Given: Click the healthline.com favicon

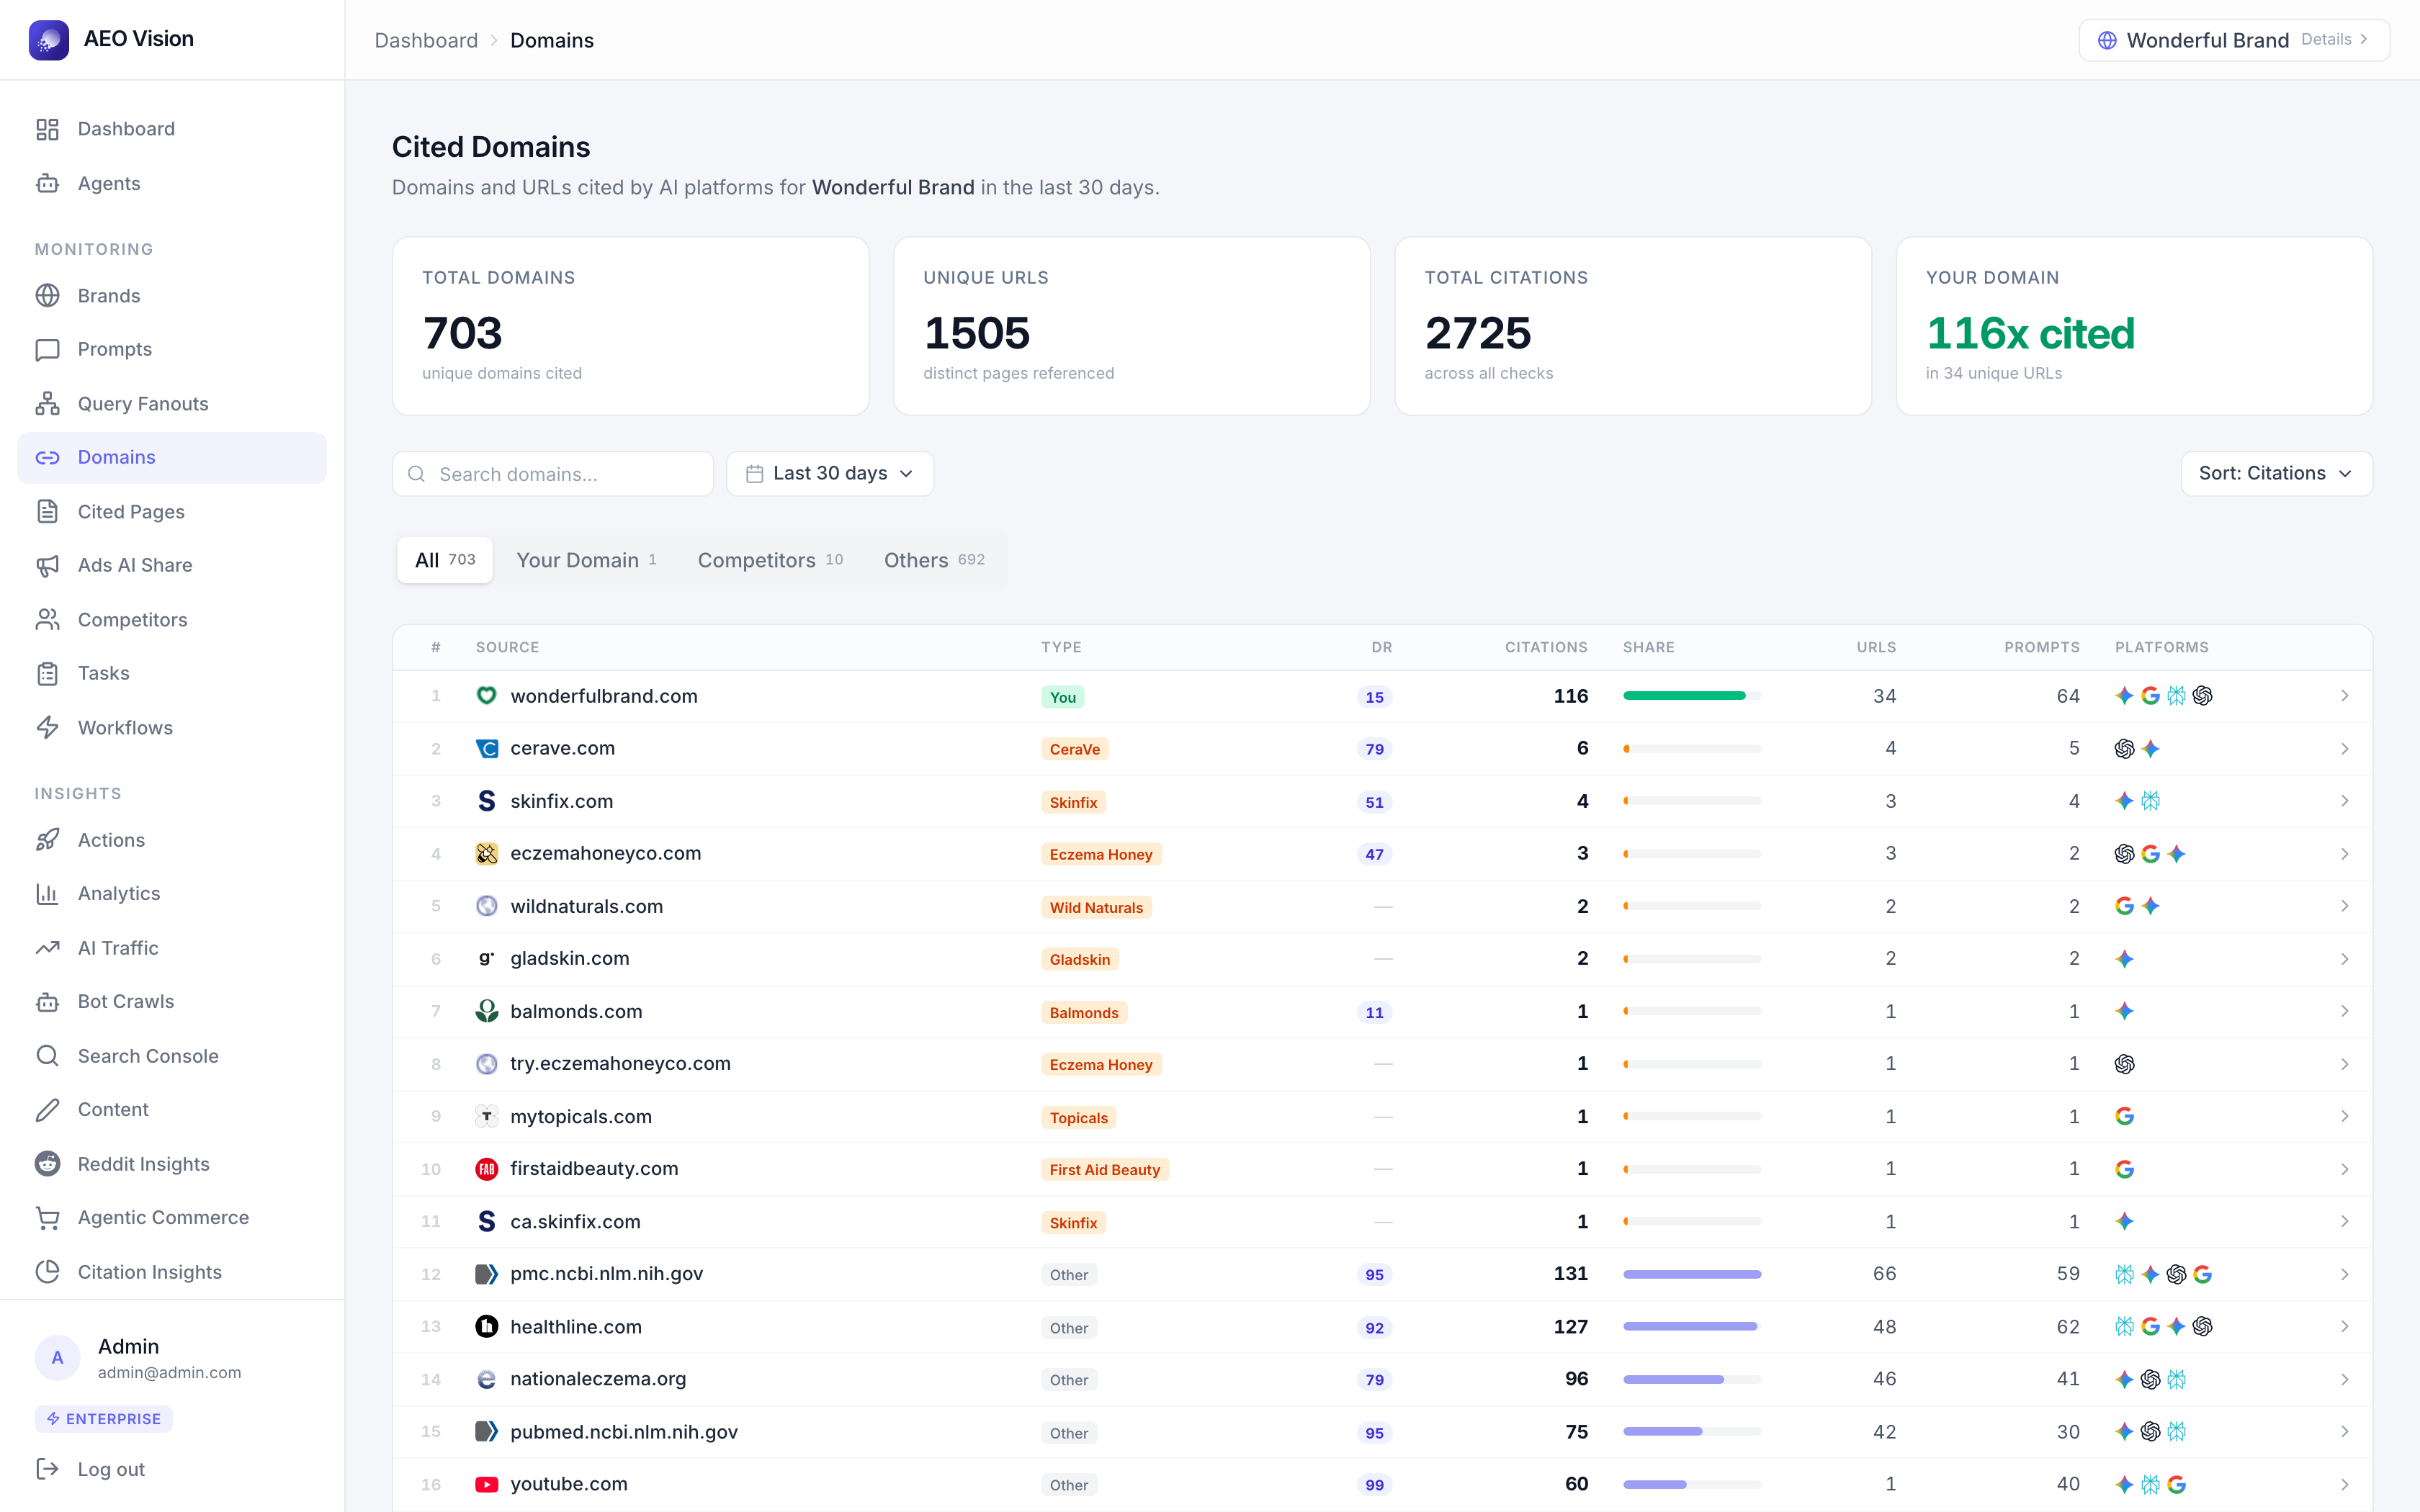Looking at the screenshot, I should (487, 1327).
